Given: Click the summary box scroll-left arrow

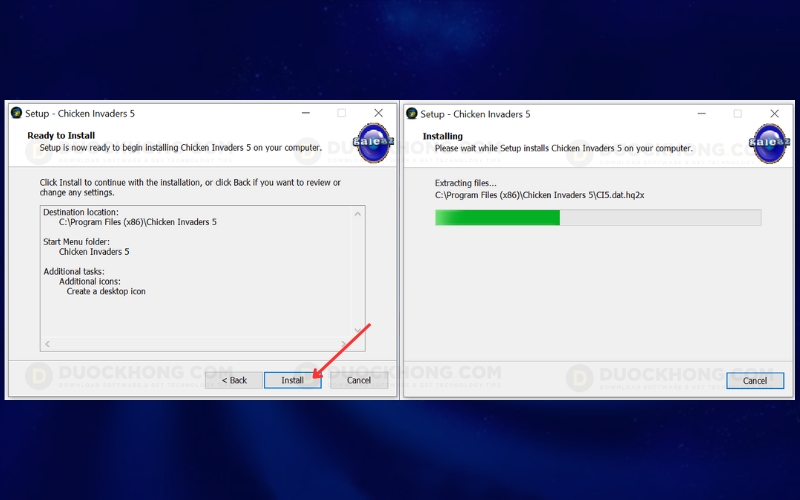Looking at the screenshot, I should (x=47, y=344).
